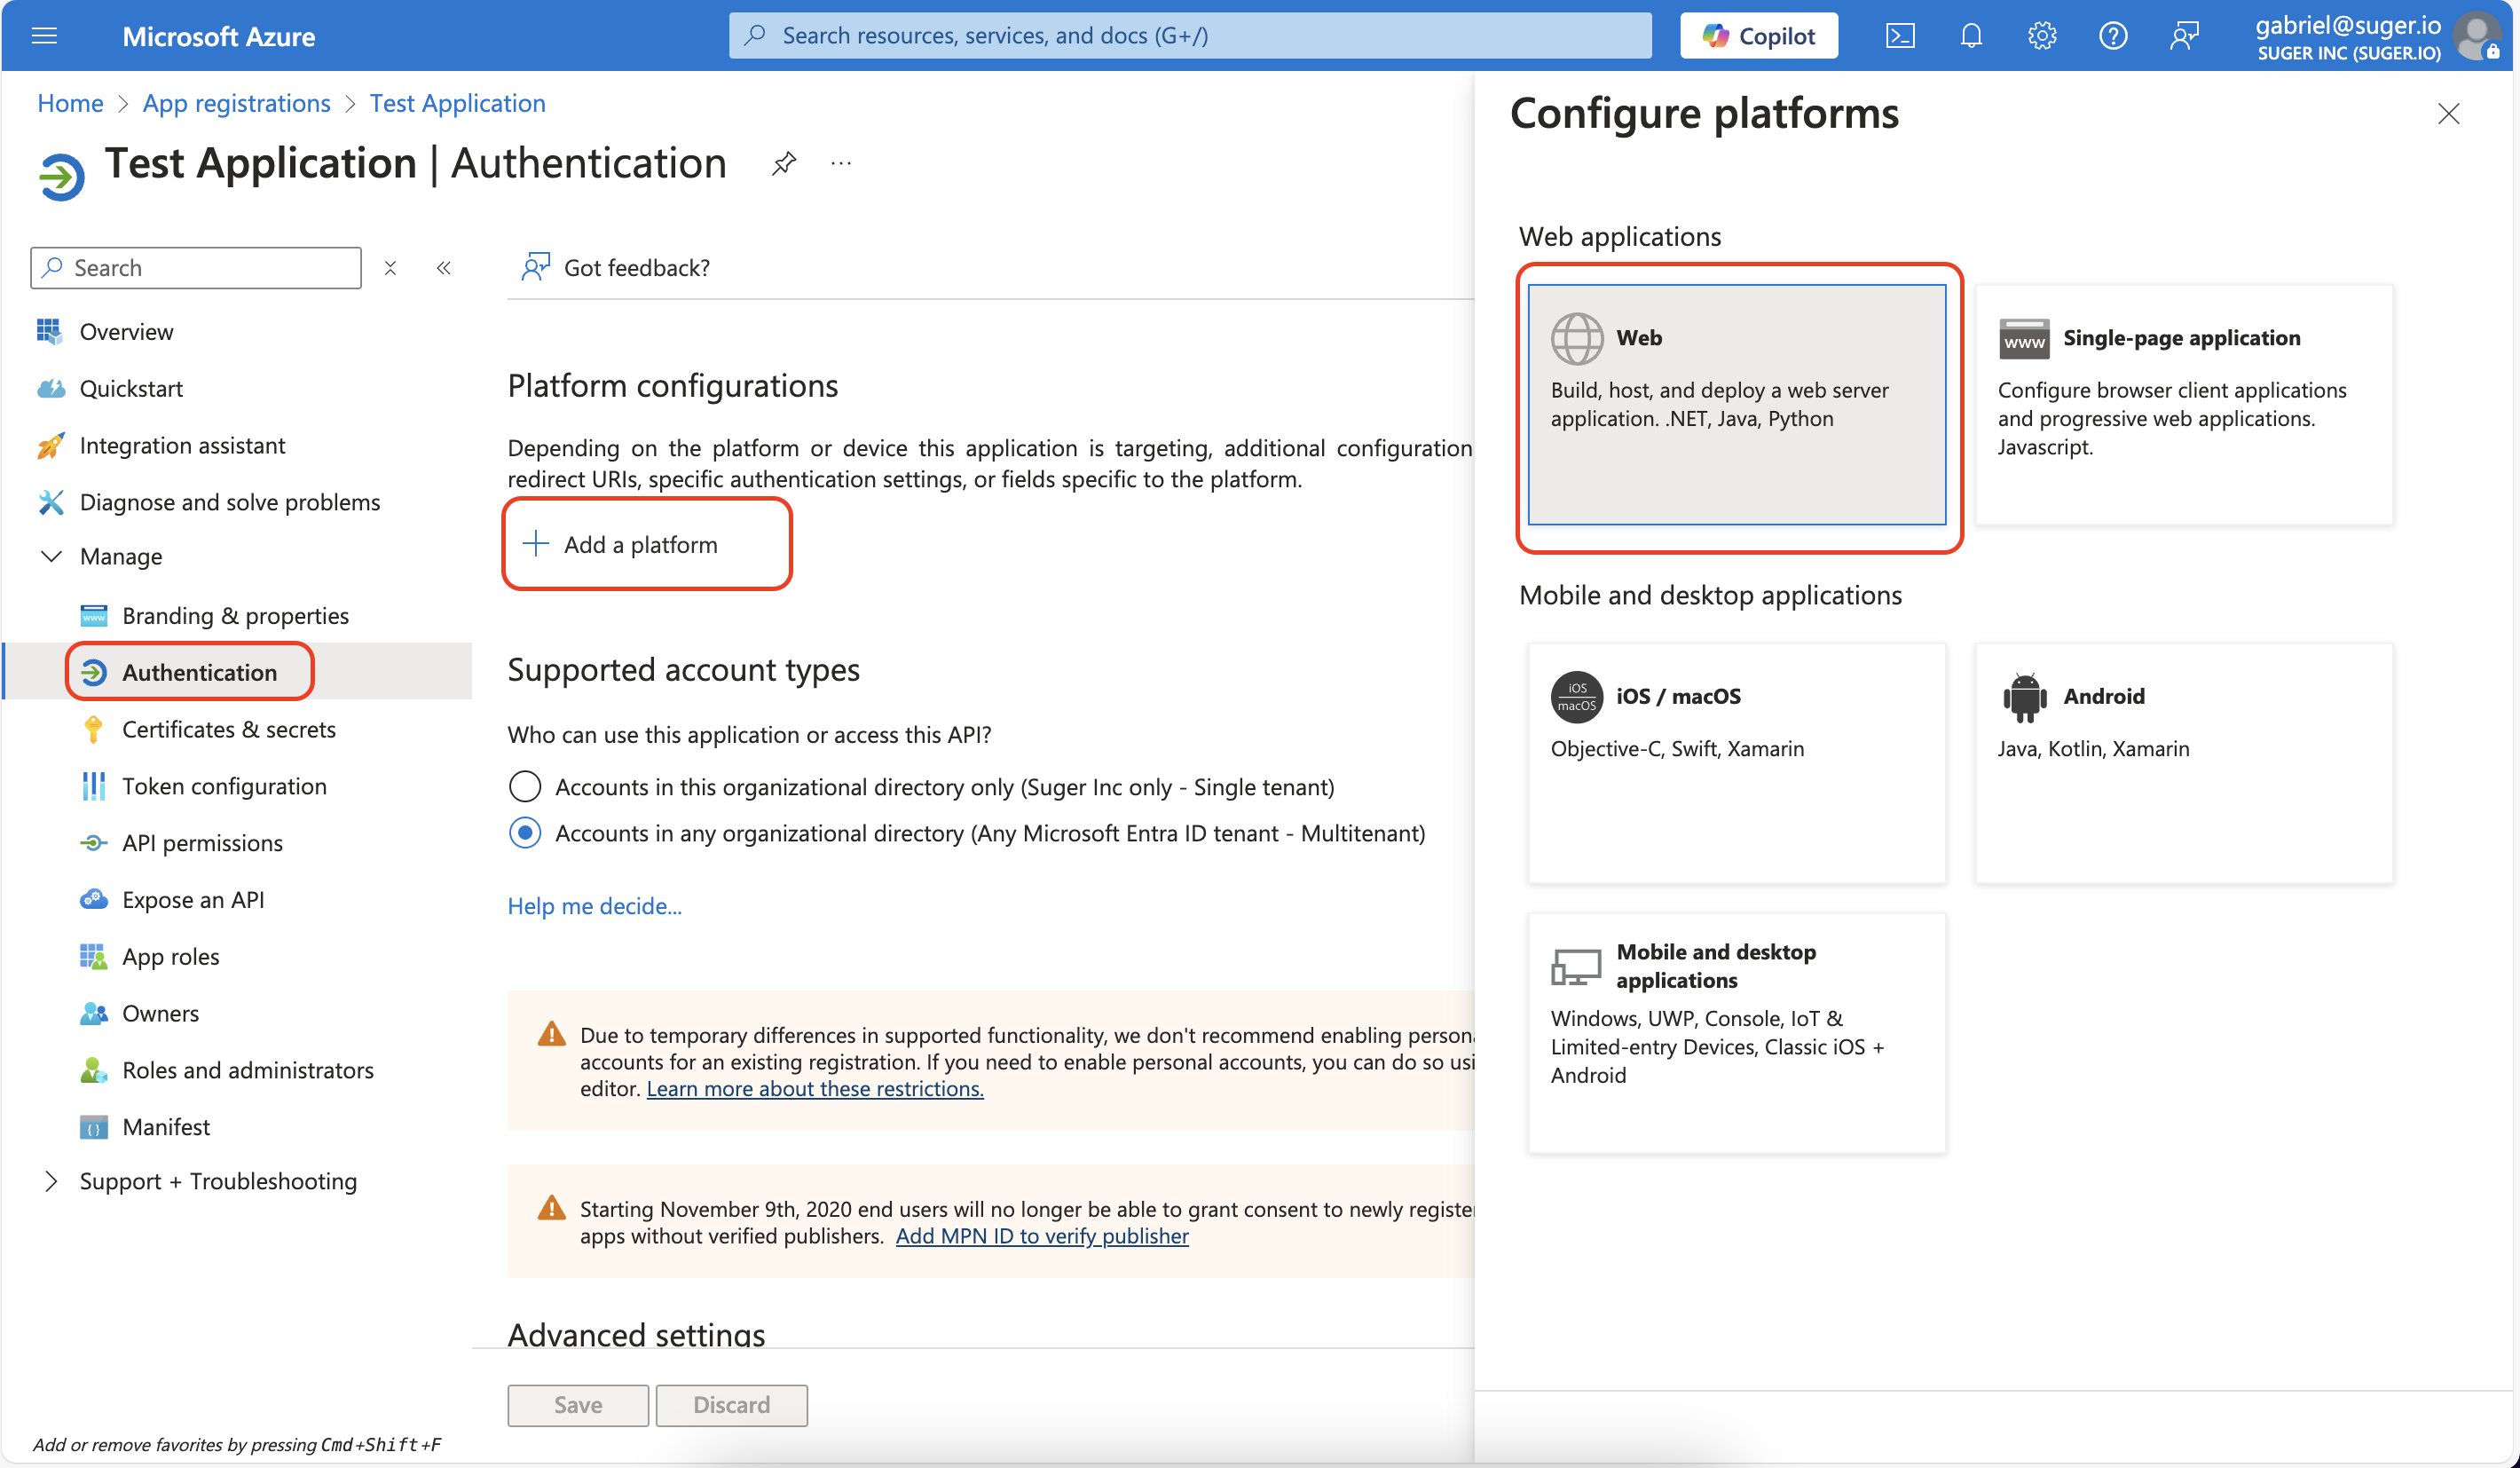This screenshot has height=1468, width=2520.
Task: Open the Help question mark menu
Action: [2112, 36]
